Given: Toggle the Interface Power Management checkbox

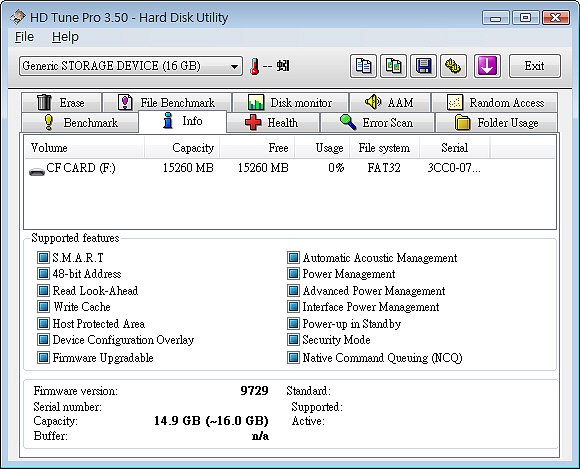Looking at the screenshot, I should pos(293,306).
